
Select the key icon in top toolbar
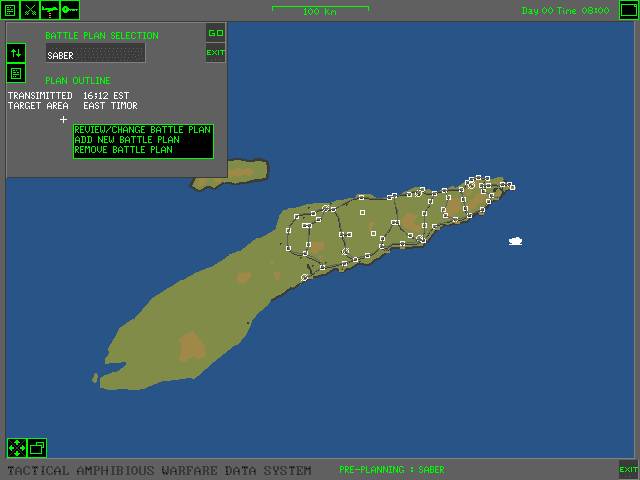coord(70,10)
